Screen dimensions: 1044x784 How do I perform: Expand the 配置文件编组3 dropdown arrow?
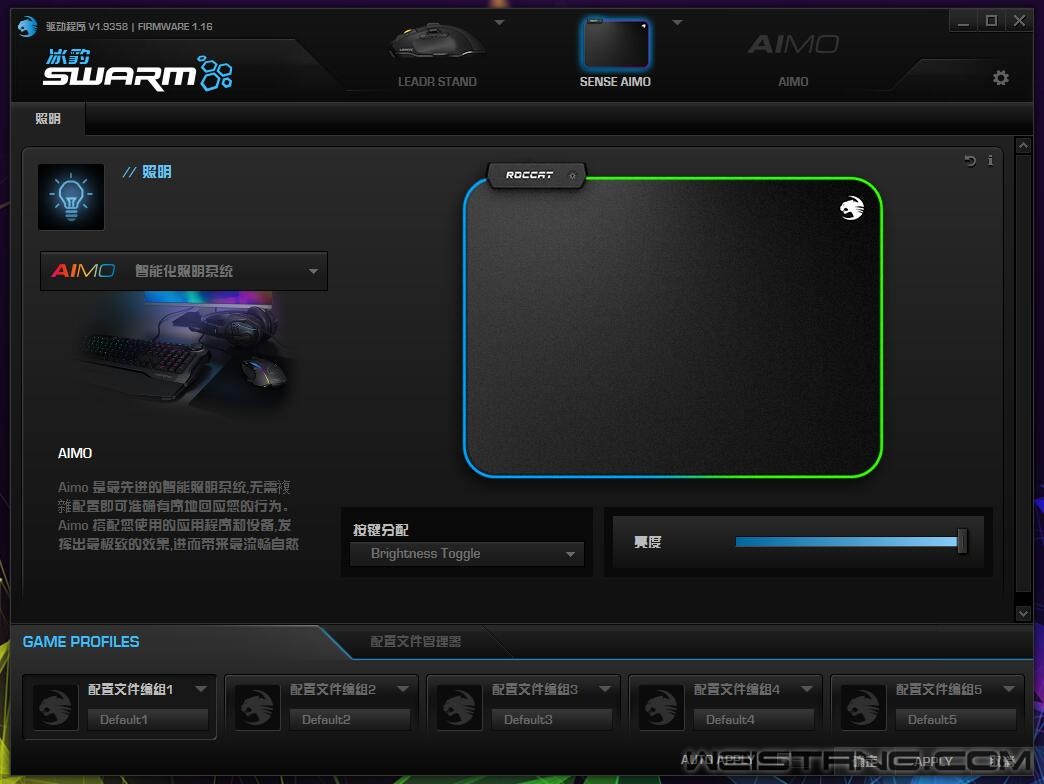pyautogui.click(x=605, y=689)
